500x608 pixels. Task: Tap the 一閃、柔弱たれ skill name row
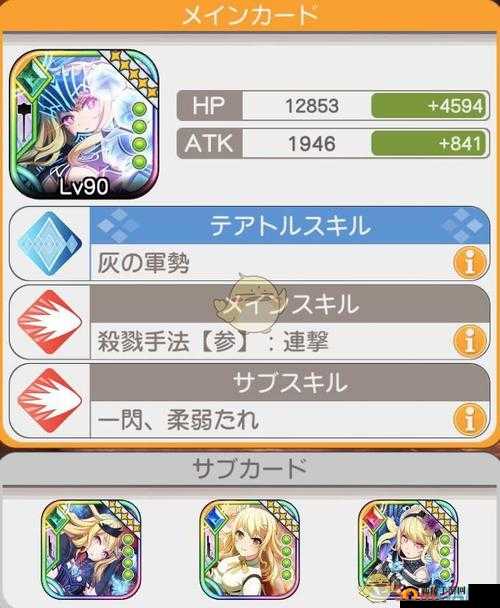290,420
